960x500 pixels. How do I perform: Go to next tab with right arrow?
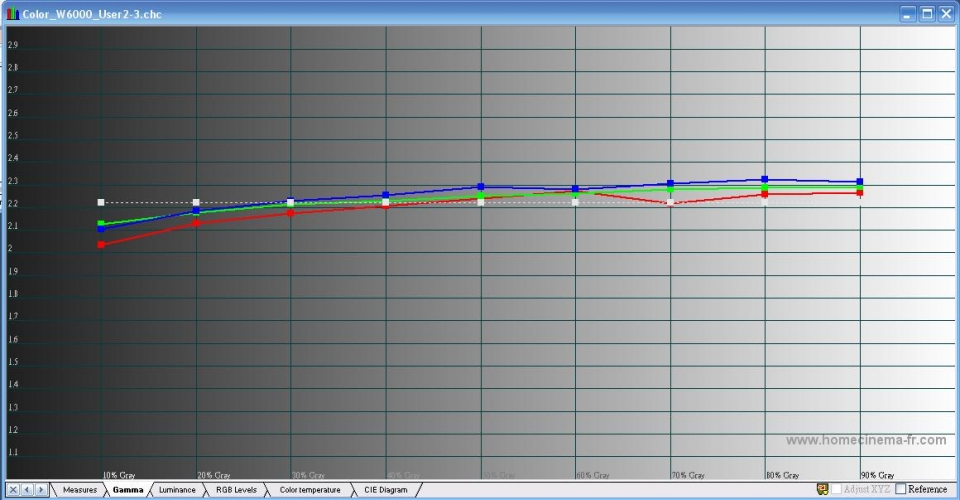point(41,490)
